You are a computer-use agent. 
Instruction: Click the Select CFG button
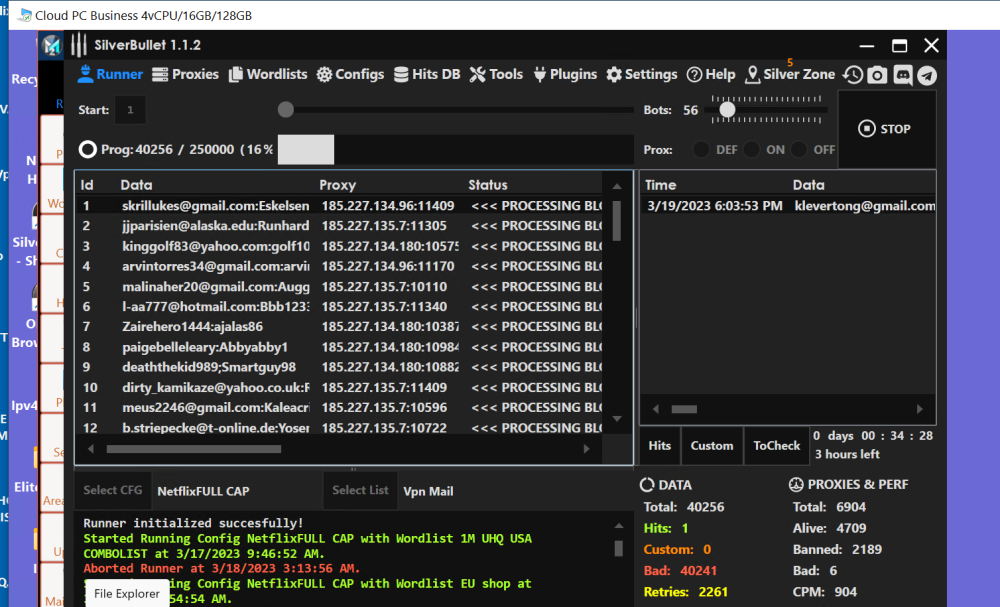coord(113,491)
